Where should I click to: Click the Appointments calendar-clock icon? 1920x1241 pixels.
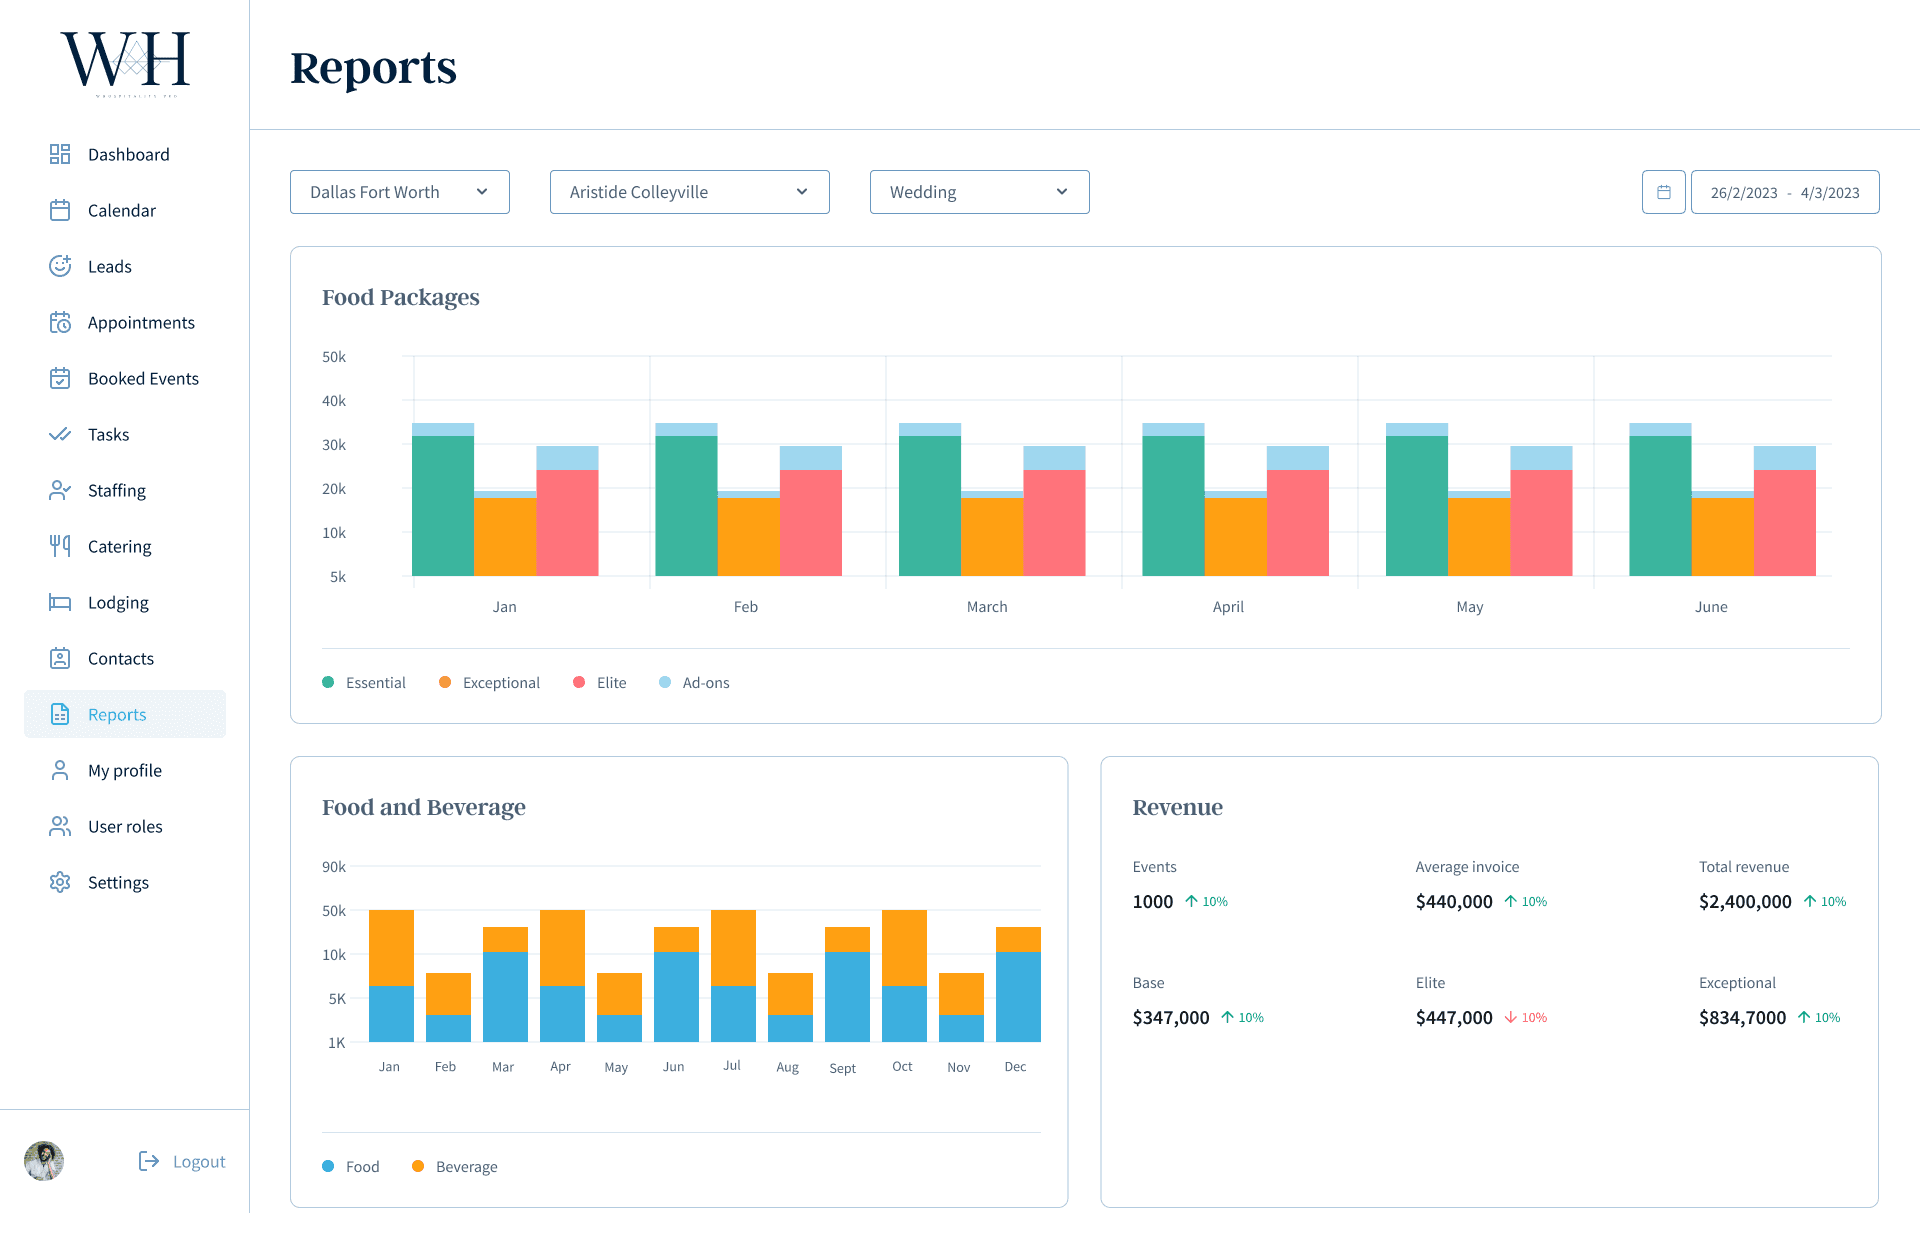[x=60, y=322]
